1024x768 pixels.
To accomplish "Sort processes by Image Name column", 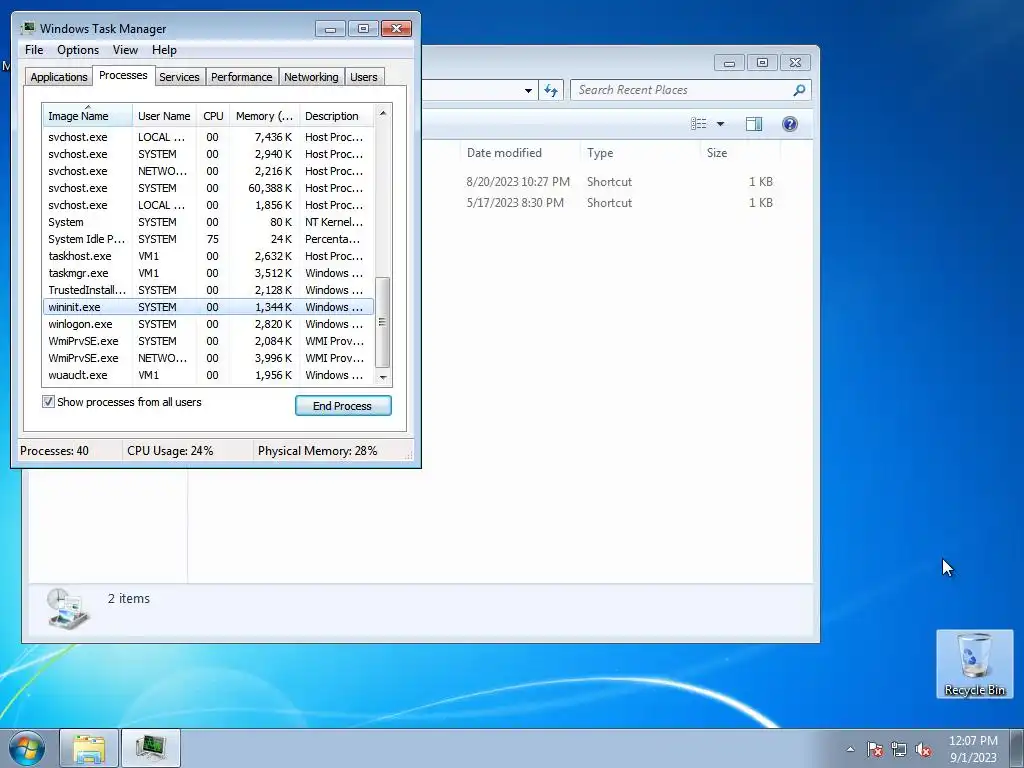I will 87,116.
